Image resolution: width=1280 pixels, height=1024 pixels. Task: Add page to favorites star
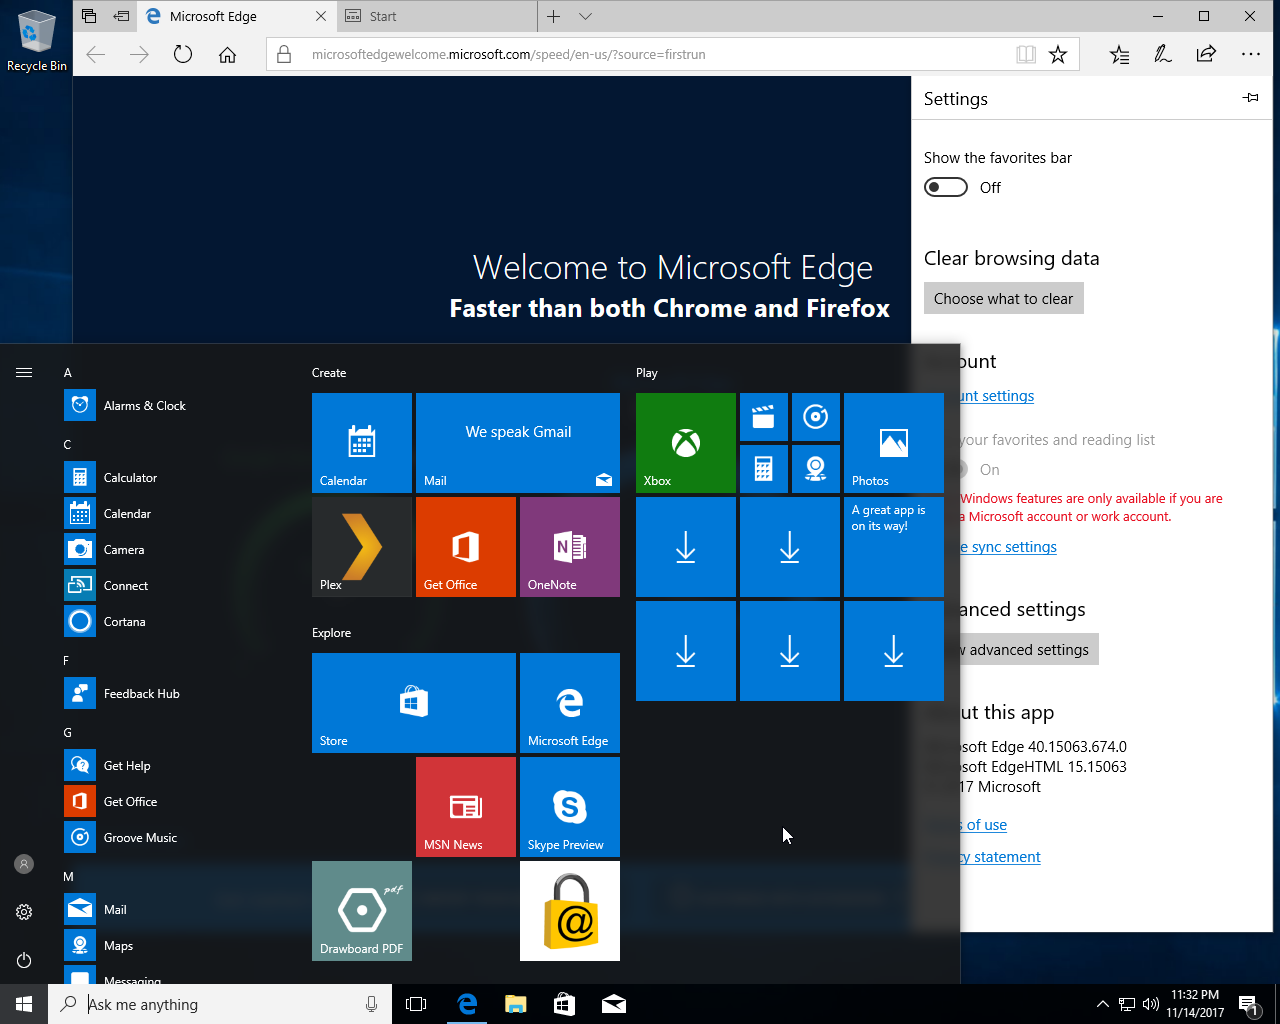[x=1058, y=54]
